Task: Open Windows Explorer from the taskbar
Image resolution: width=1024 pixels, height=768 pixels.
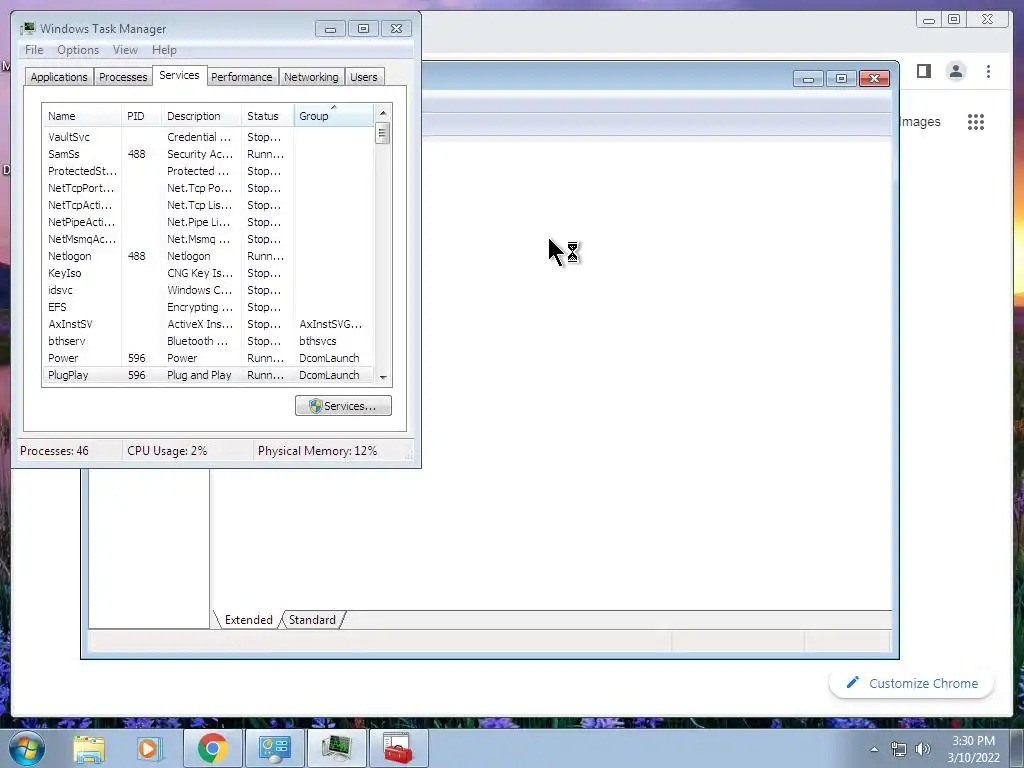Action: point(89,748)
